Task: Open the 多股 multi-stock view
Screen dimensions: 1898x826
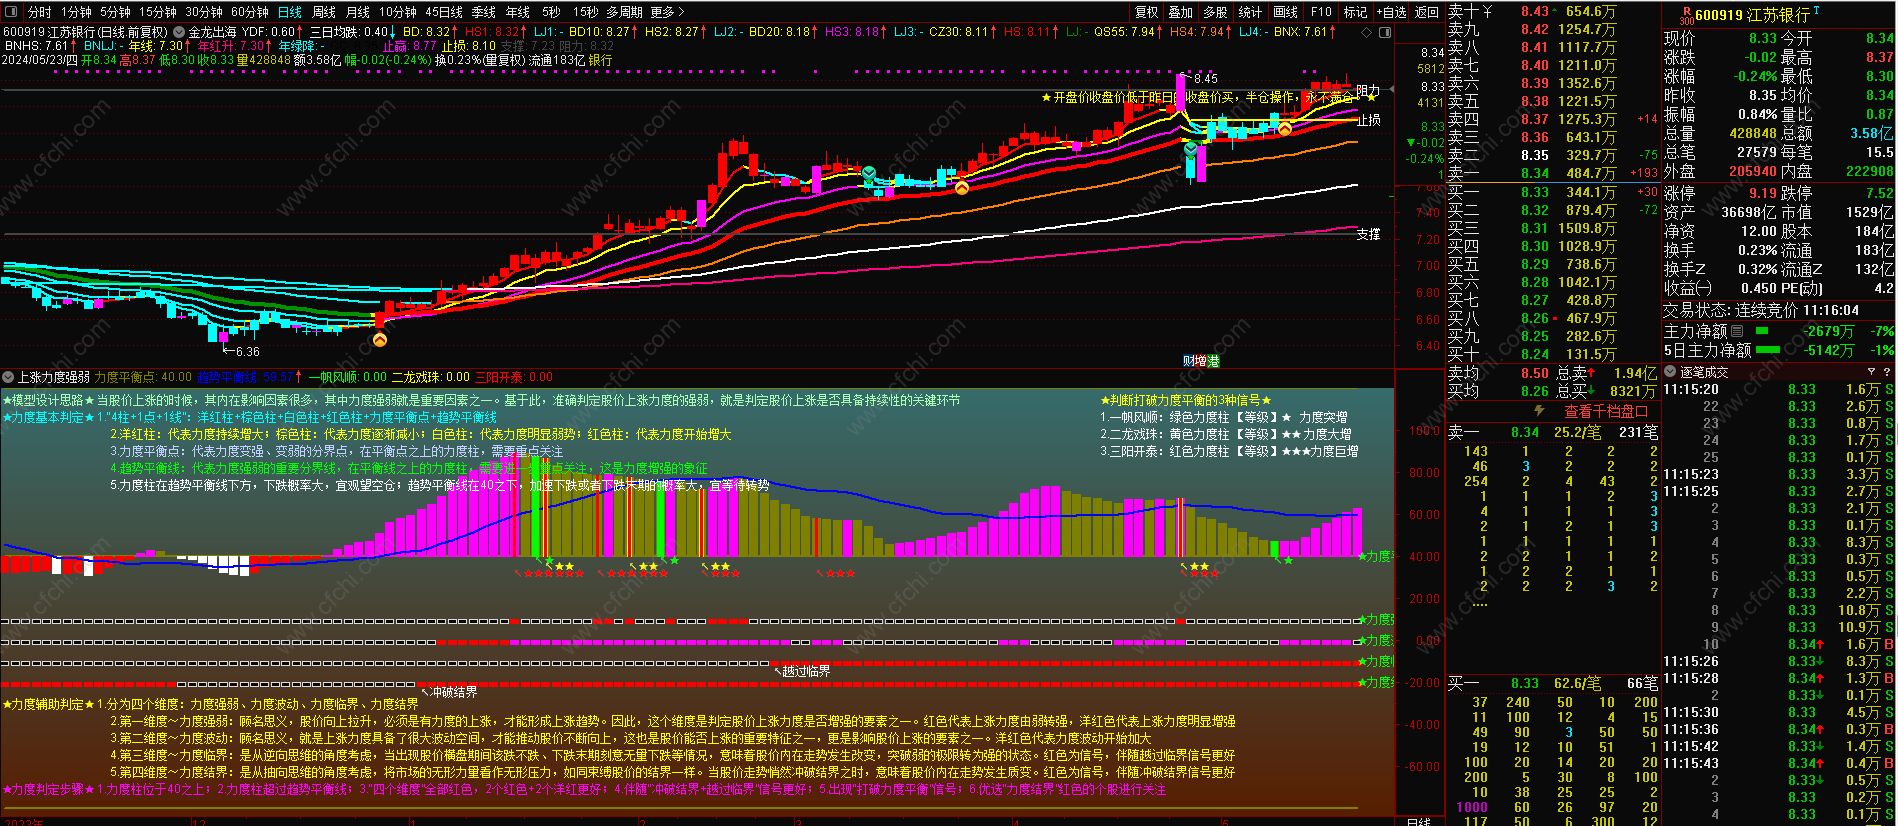Action: (x=1215, y=12)
